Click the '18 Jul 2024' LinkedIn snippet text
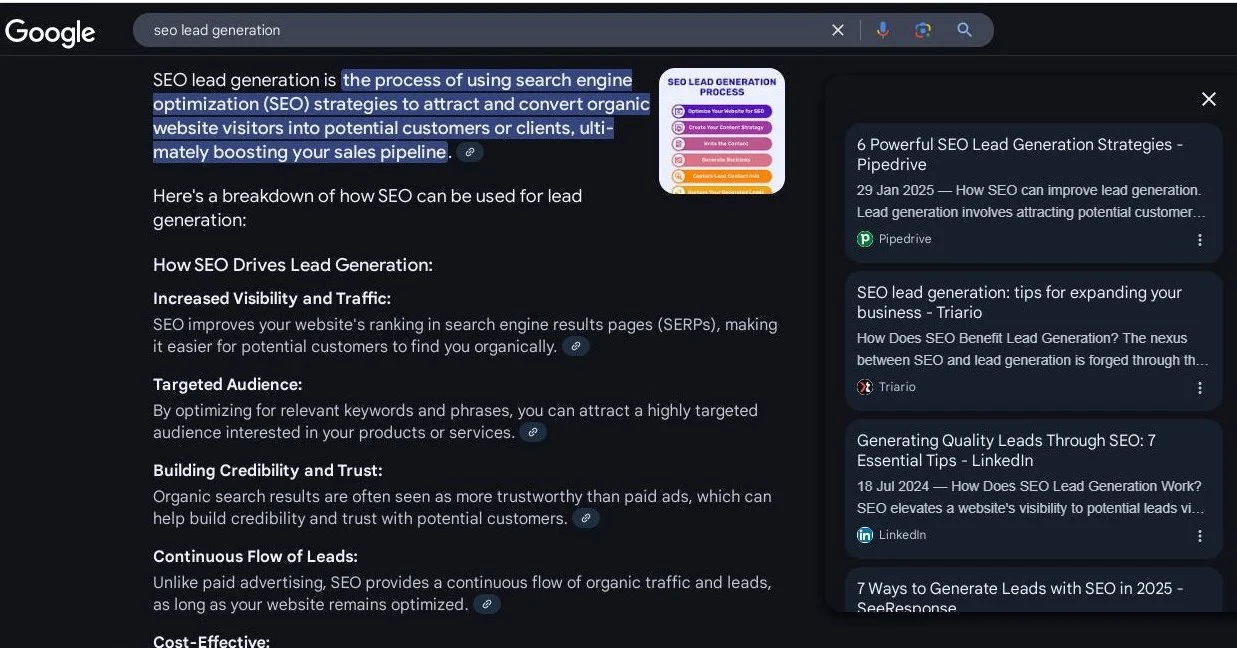Screen dimensions: 1237x648 tap(1031, 497)
